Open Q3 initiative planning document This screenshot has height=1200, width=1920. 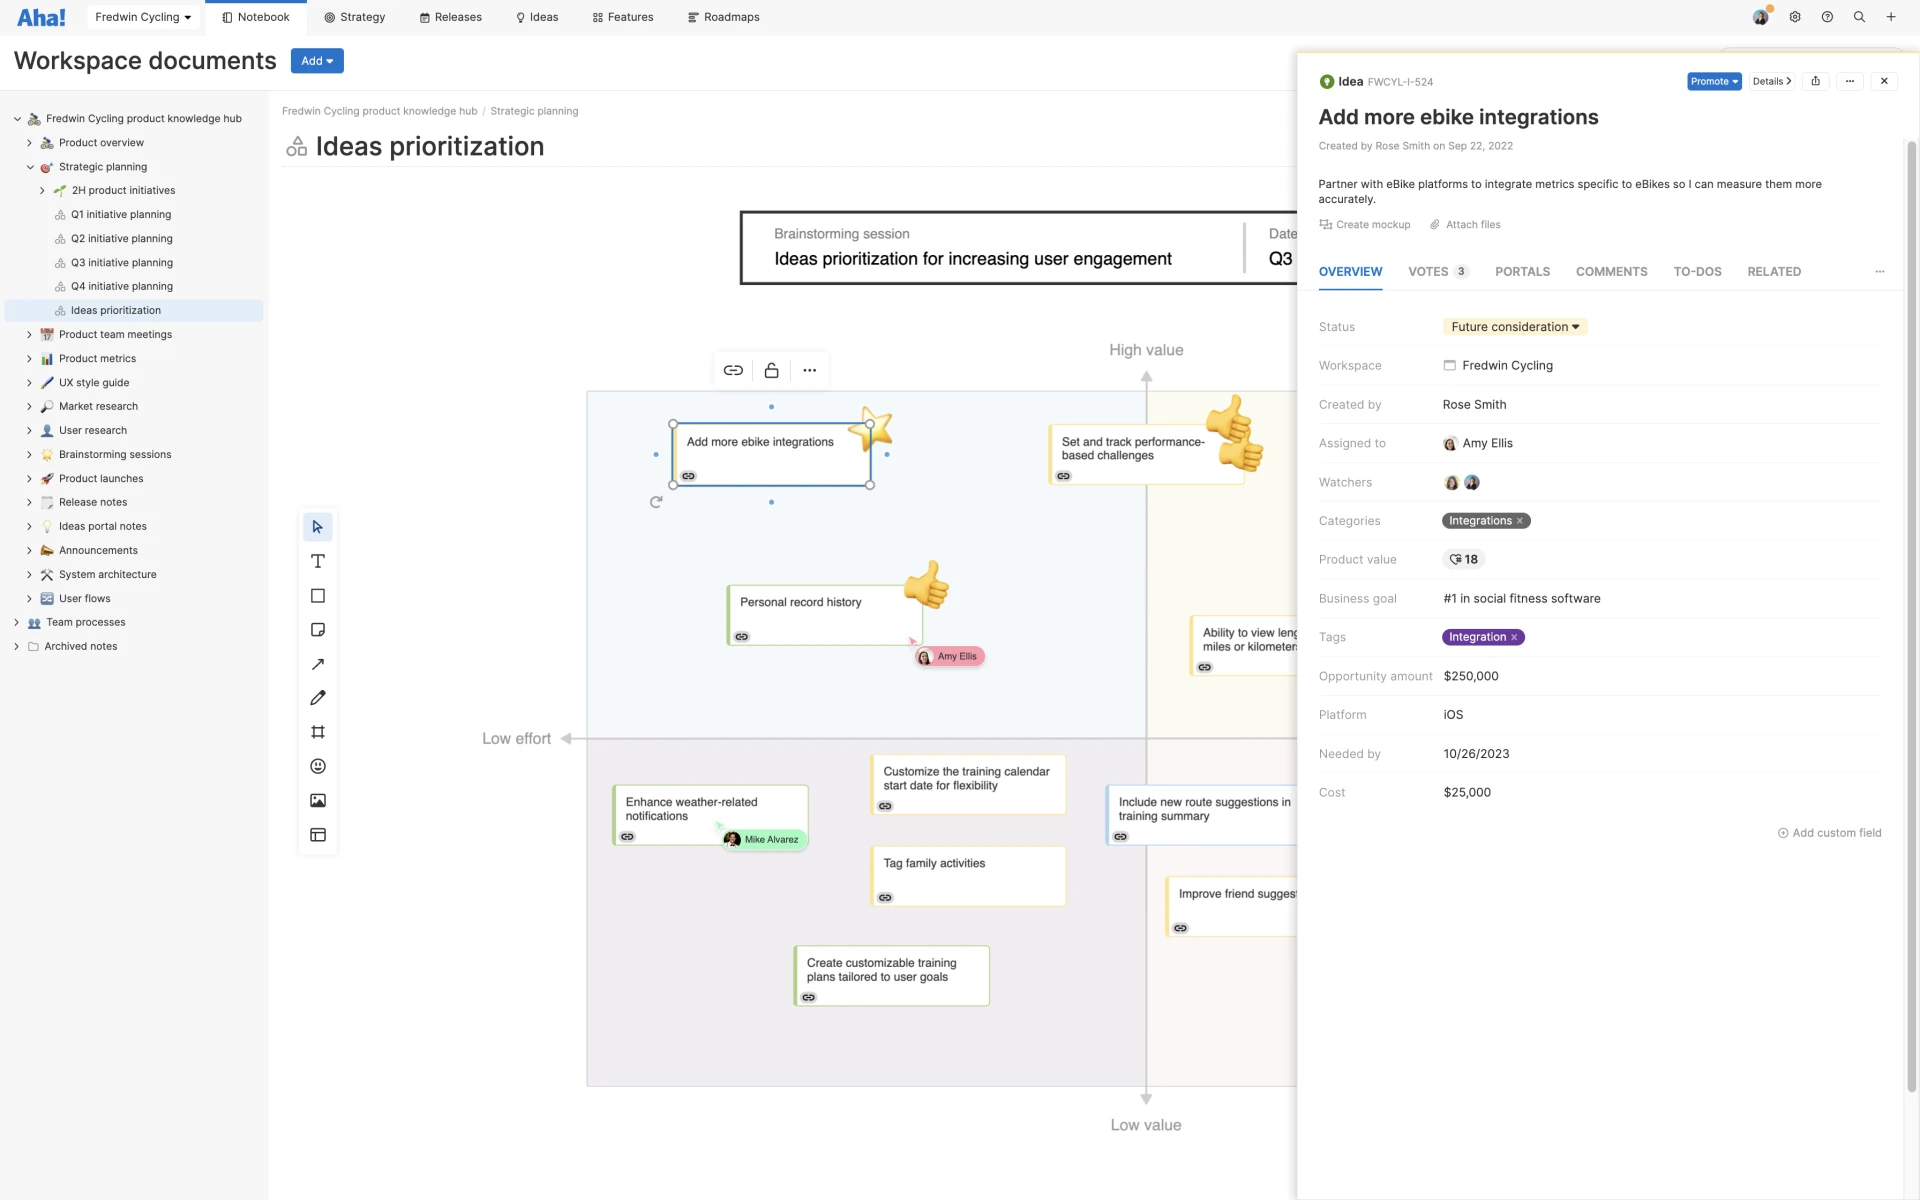point(121,263)
